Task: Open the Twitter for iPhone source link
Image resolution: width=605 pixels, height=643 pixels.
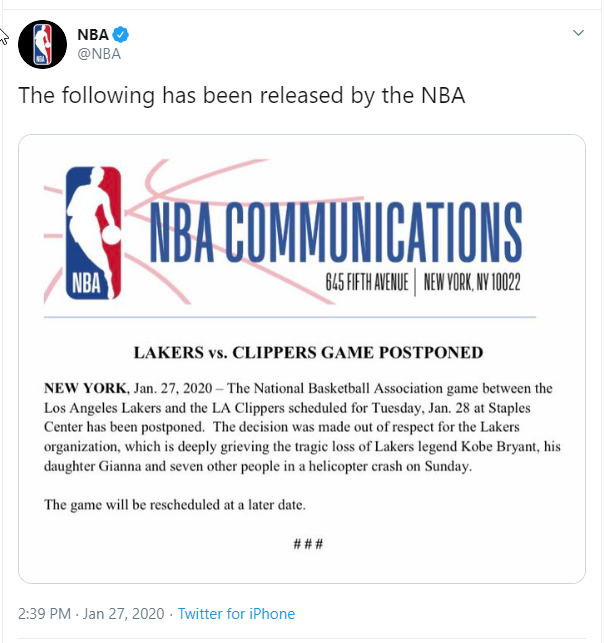Action: (x=237, y=614)
